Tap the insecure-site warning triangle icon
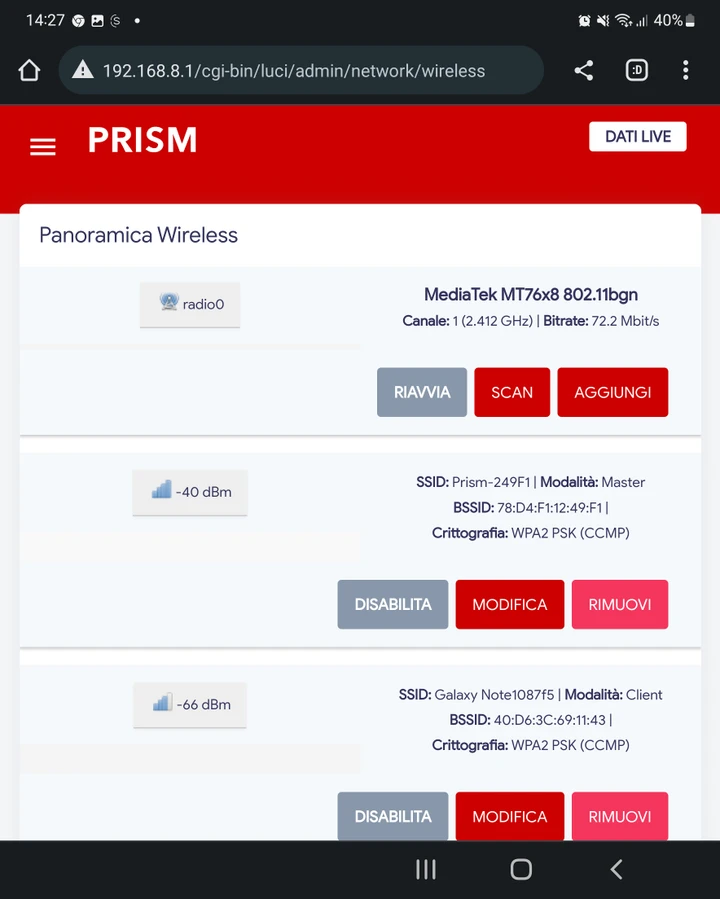Viewport: 720px width, 899px height. coord(83,70)
